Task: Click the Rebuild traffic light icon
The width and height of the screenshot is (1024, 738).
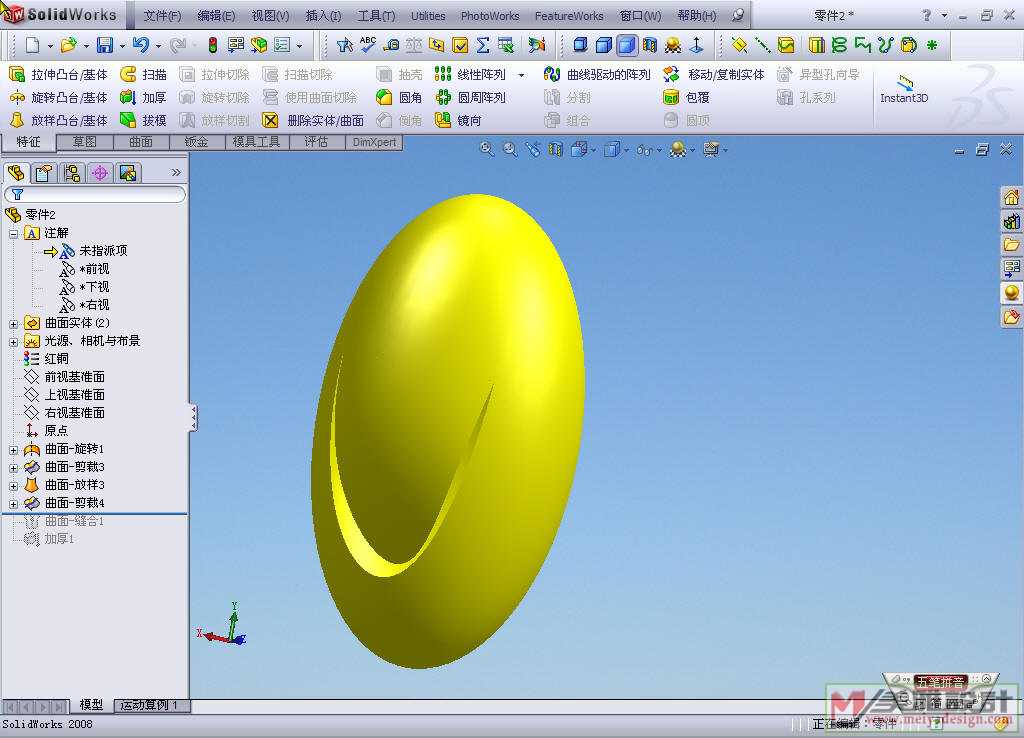Action: 212,44
